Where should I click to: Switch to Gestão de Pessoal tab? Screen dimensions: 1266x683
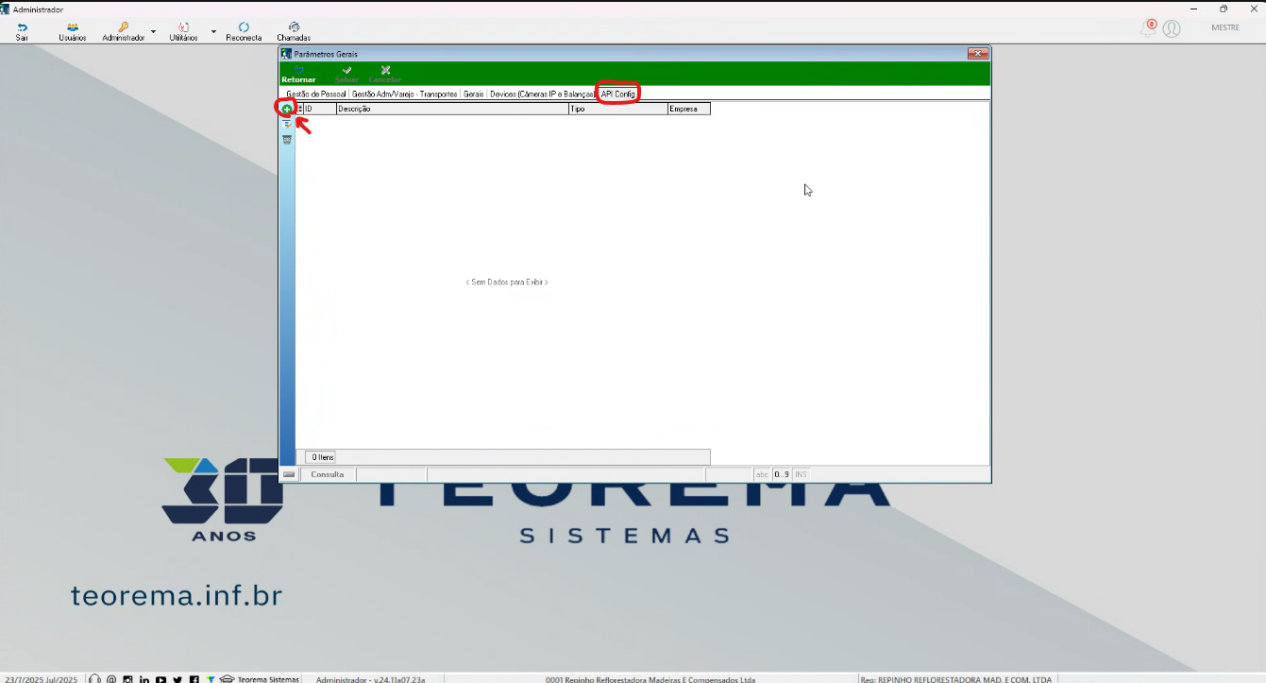tap(316, 94)
